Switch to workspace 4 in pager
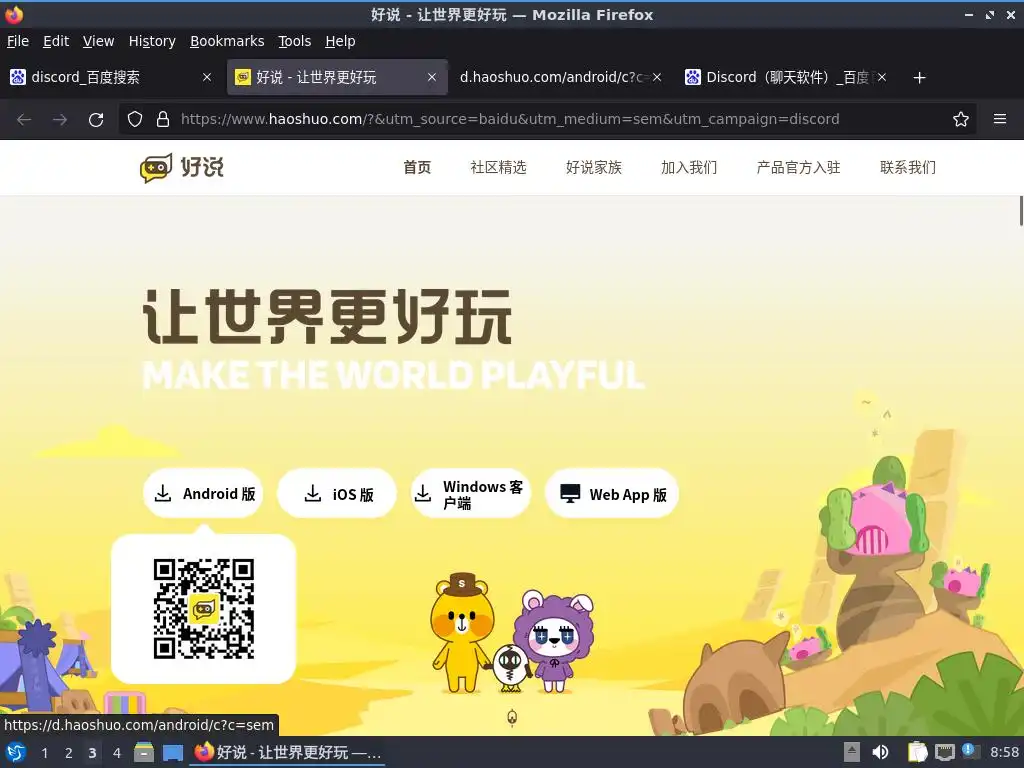This screenshot has height=768, width=1024. tap(117, 753)
